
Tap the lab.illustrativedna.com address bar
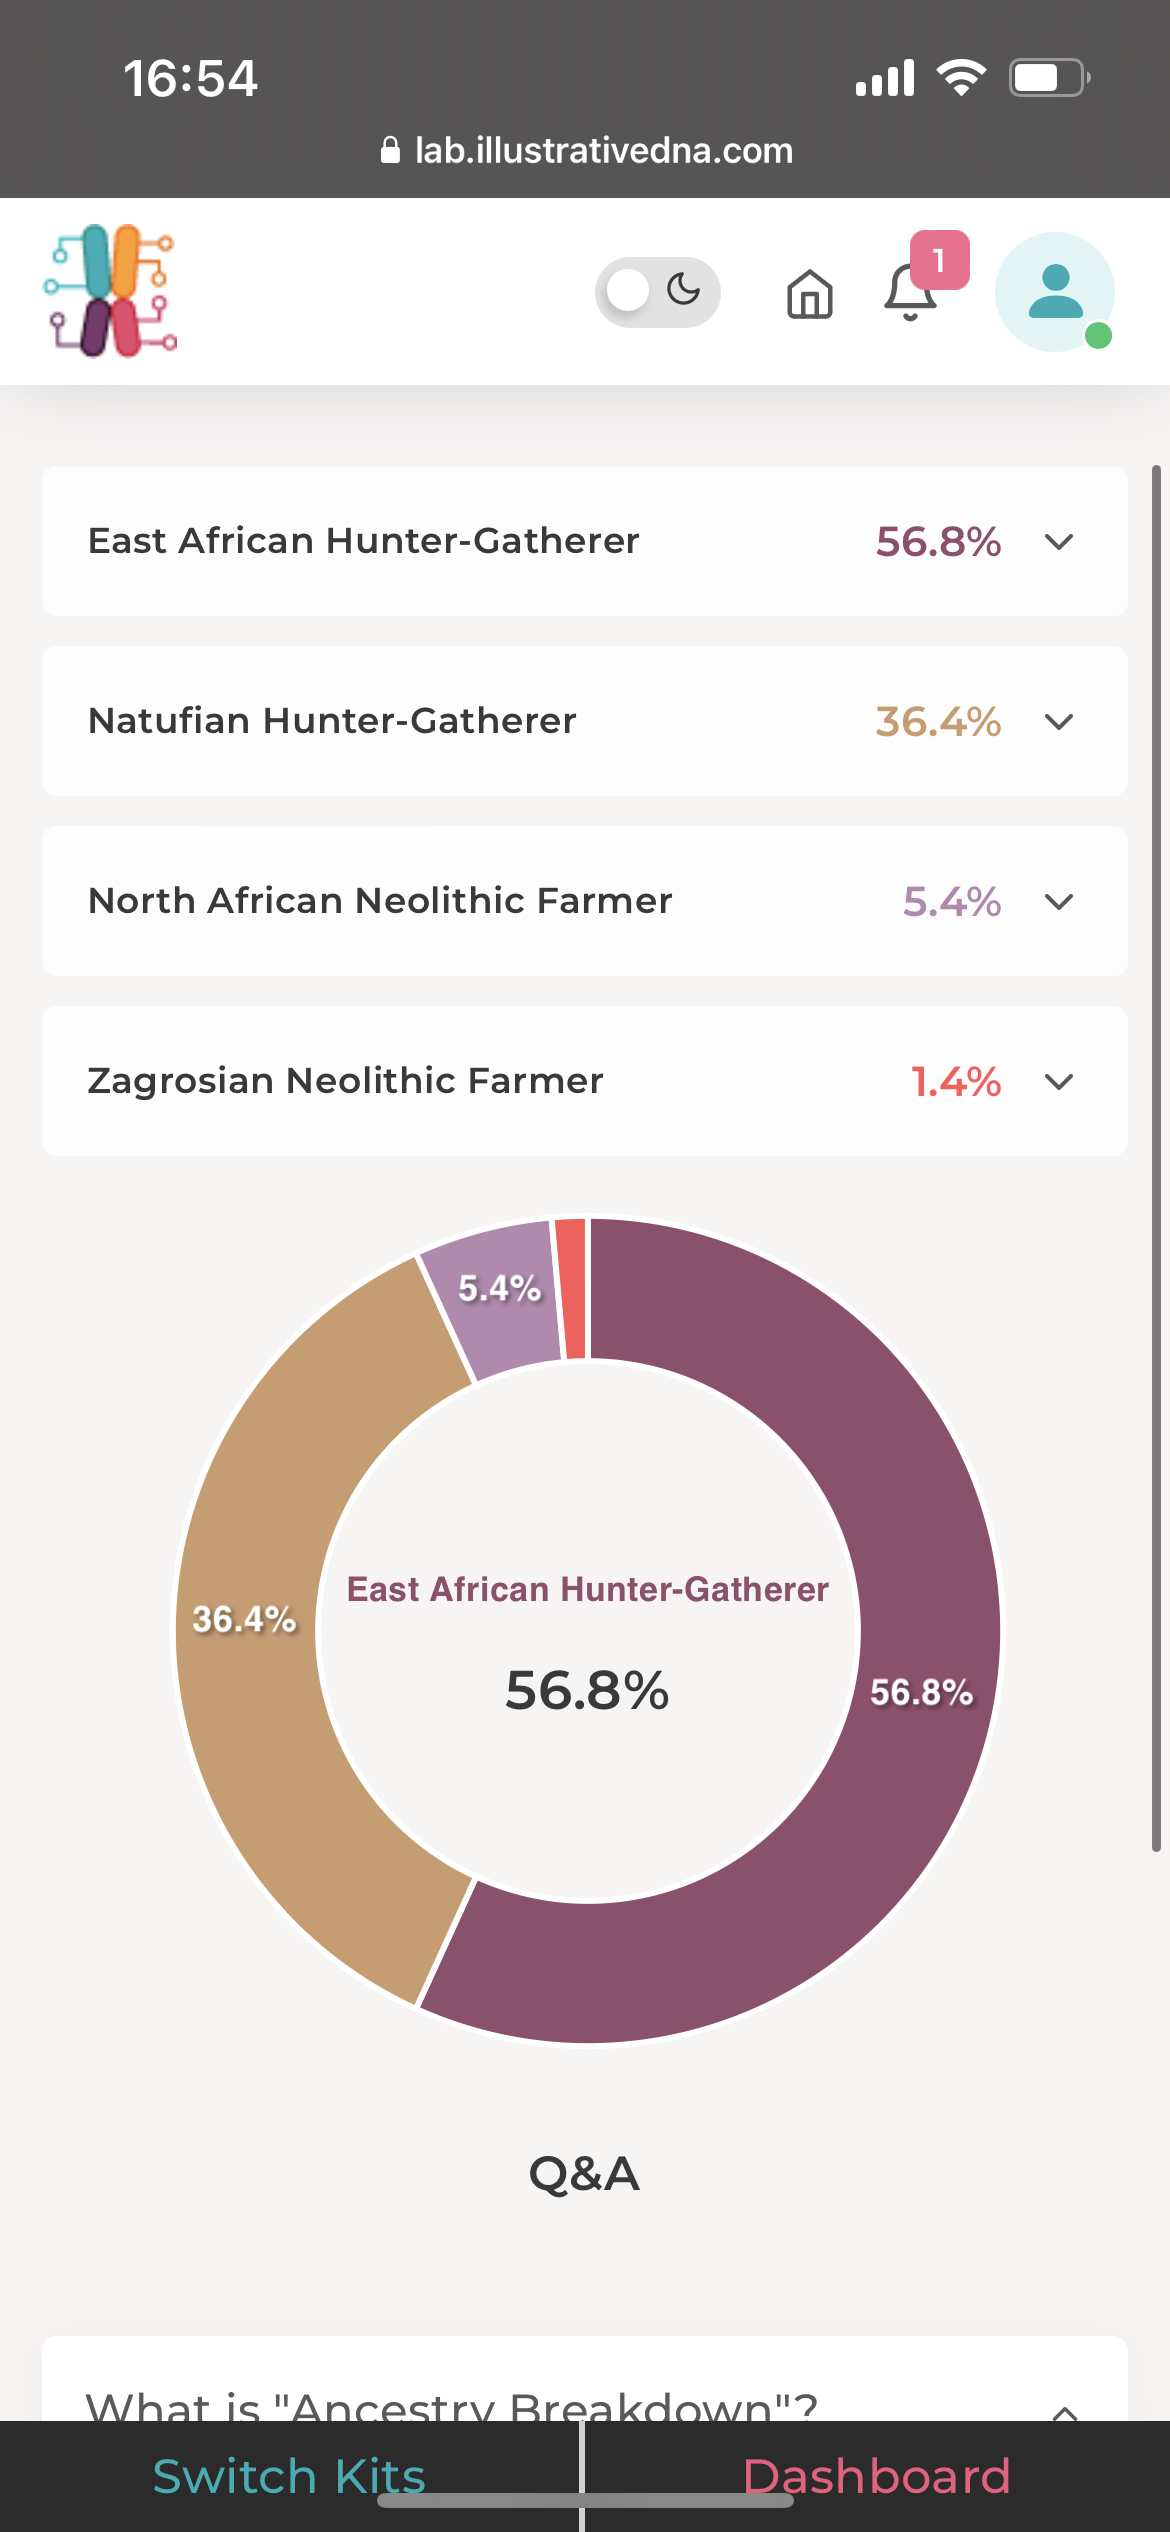tap(603, 150)
